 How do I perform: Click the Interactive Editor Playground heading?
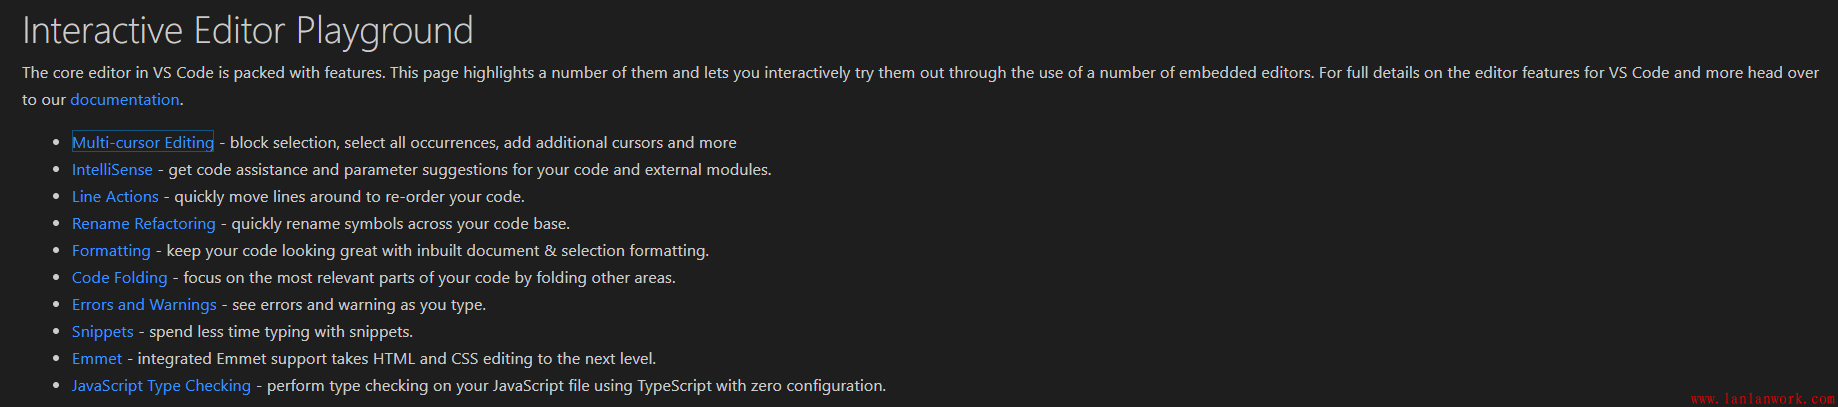coord(247,31)
